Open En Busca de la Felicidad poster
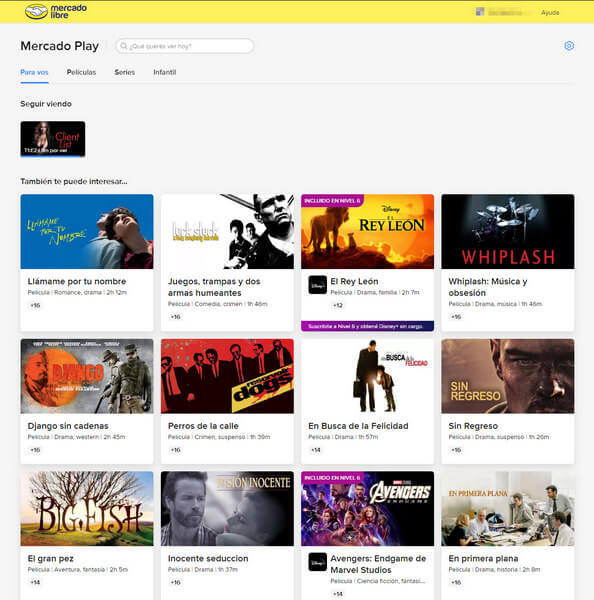Screen dimensions: 594x600 [x=367, y=376]
